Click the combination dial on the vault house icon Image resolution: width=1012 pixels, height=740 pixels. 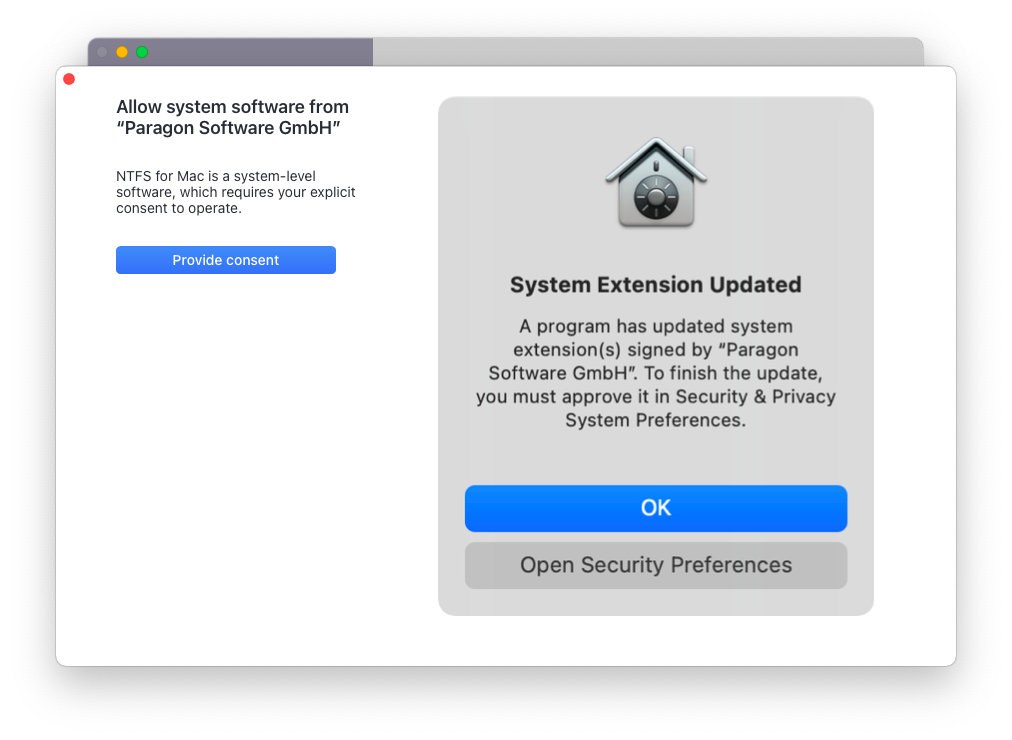pyautogui.click(x=656, y=196)
